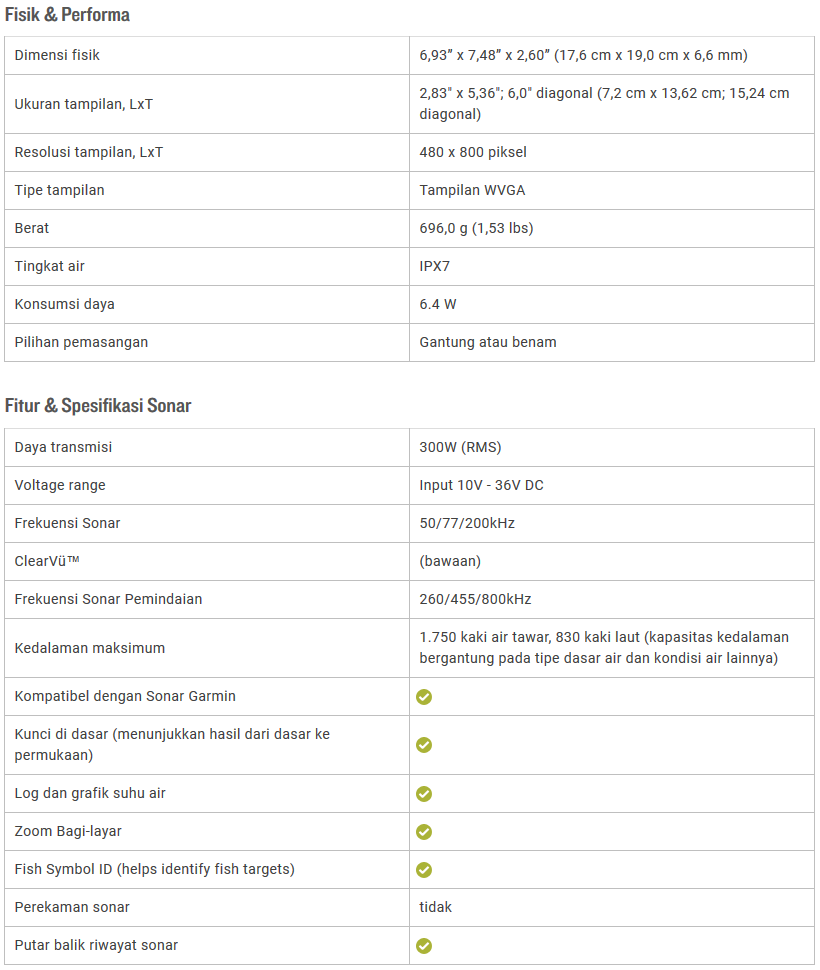This screenshot has height=970, width=820.
Task: Click the 480 x 800 piksel value
Action: point(473,152)
